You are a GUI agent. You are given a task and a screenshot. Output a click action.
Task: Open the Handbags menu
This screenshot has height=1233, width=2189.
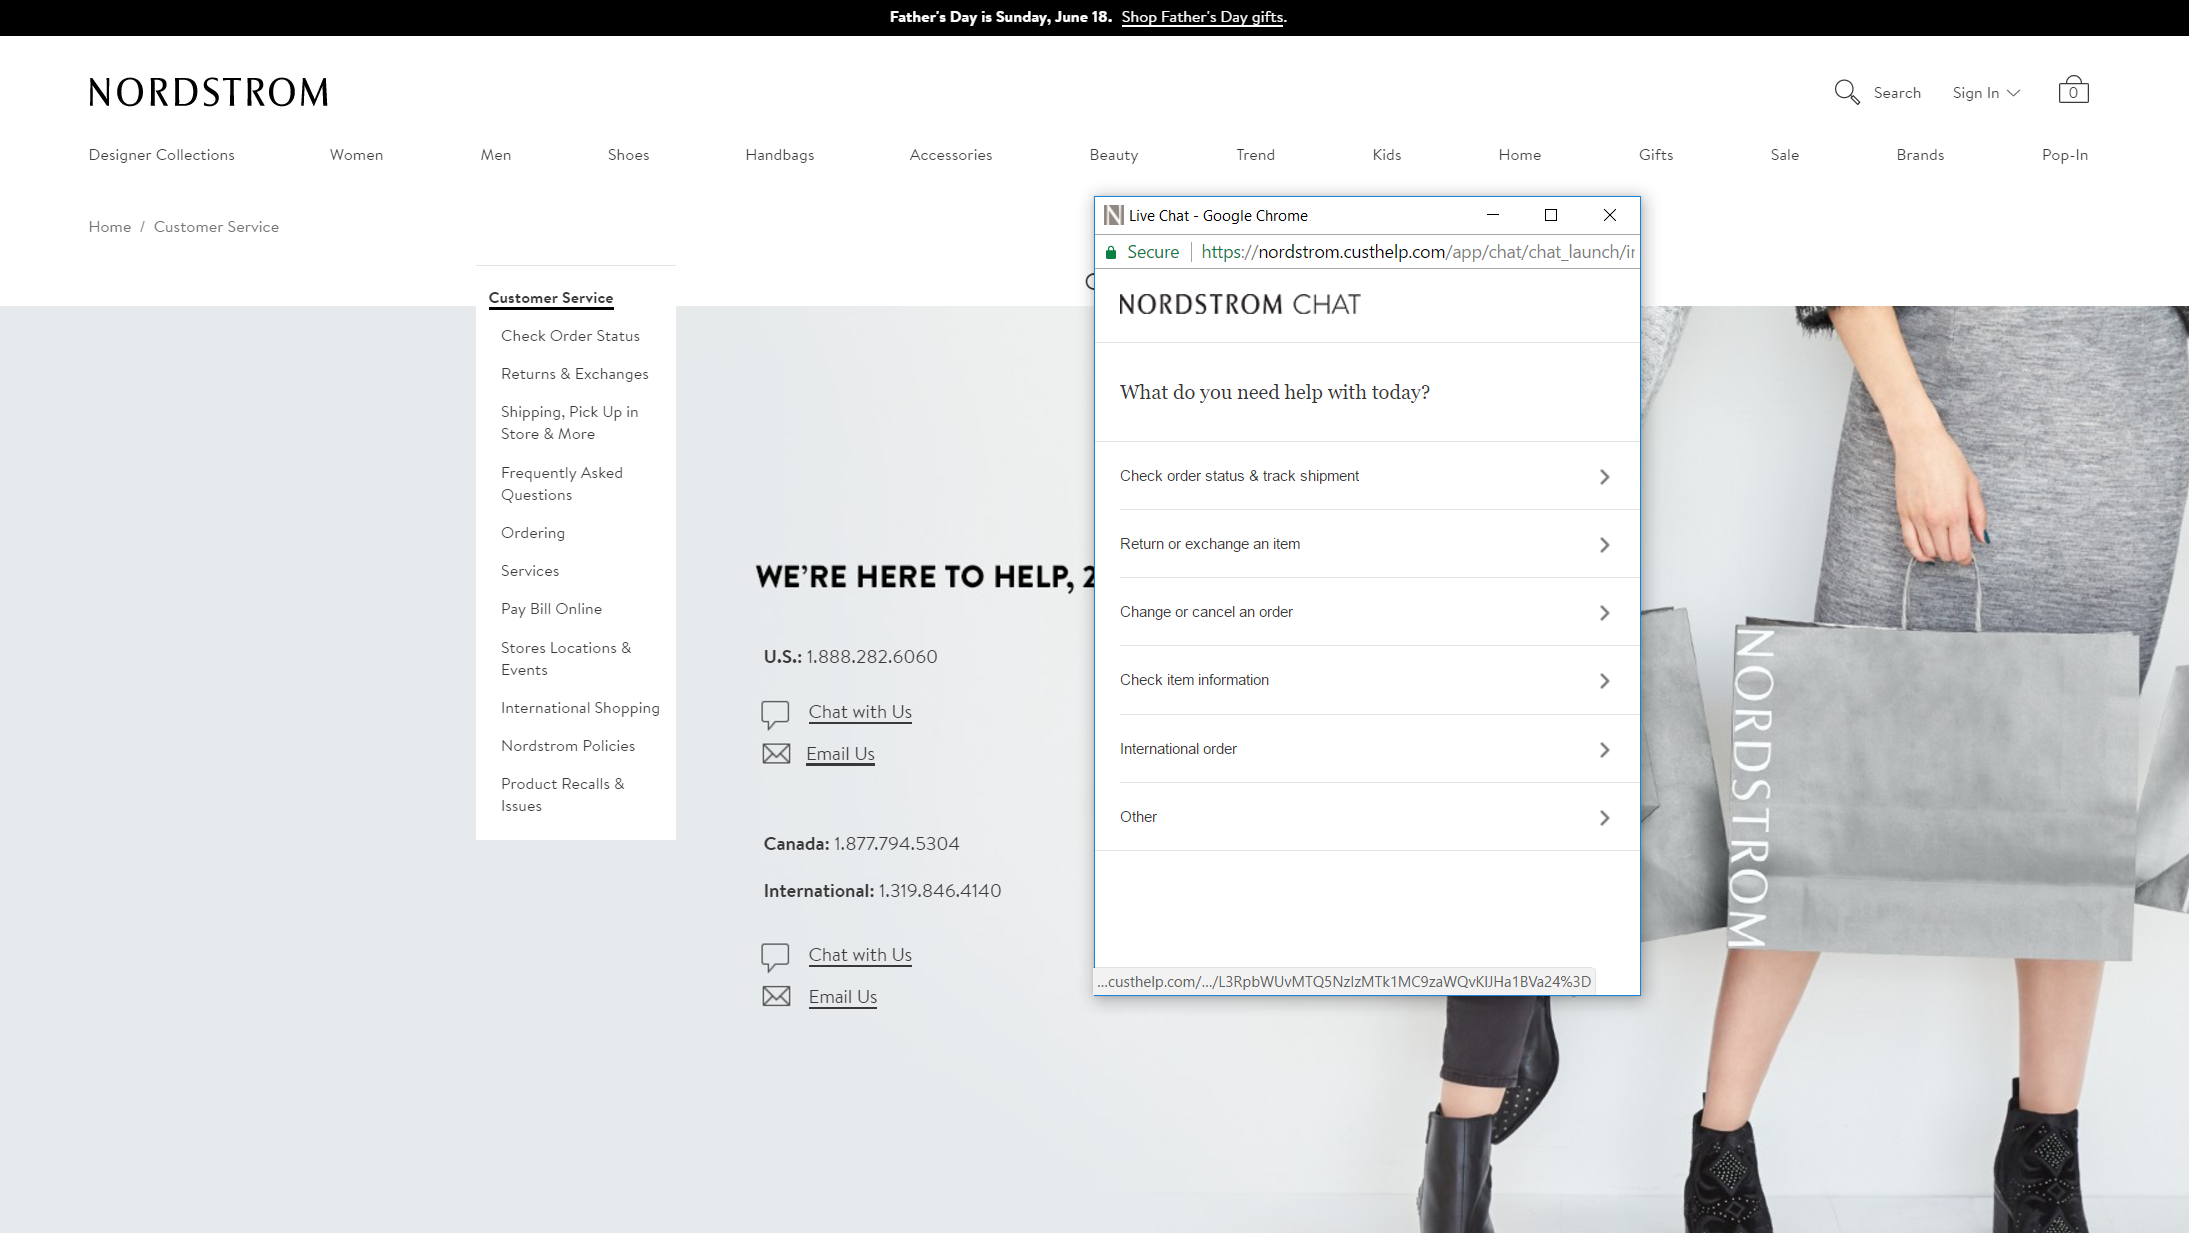[x=779, y=155]
